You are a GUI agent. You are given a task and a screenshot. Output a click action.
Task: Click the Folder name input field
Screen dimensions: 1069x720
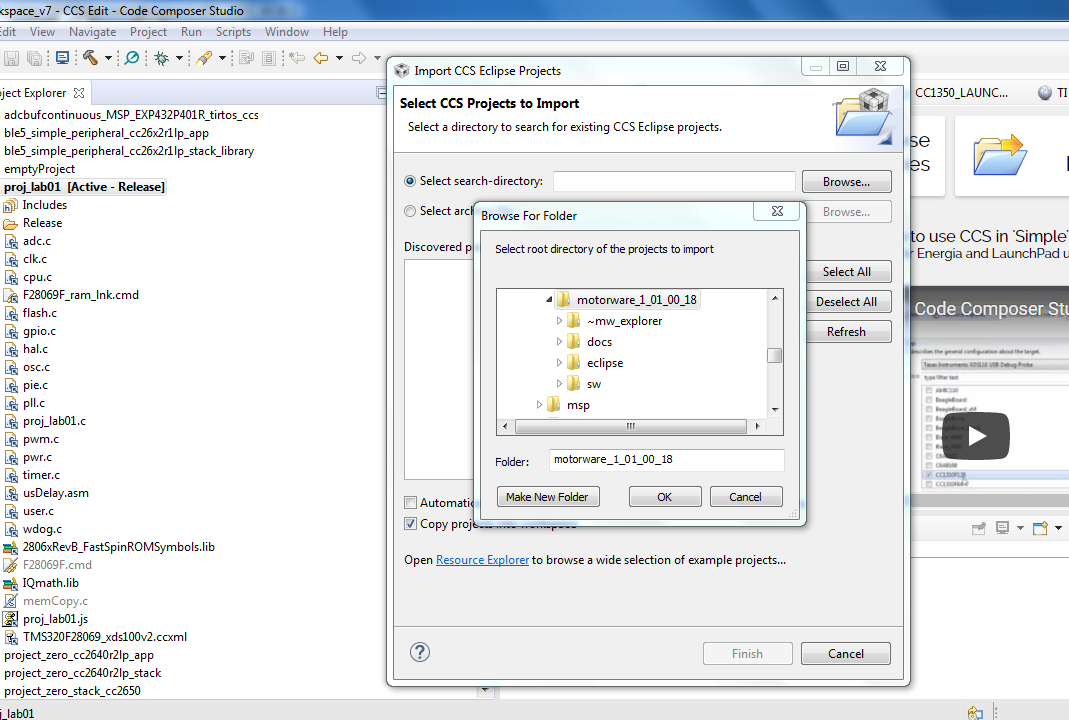pos(666,460)
